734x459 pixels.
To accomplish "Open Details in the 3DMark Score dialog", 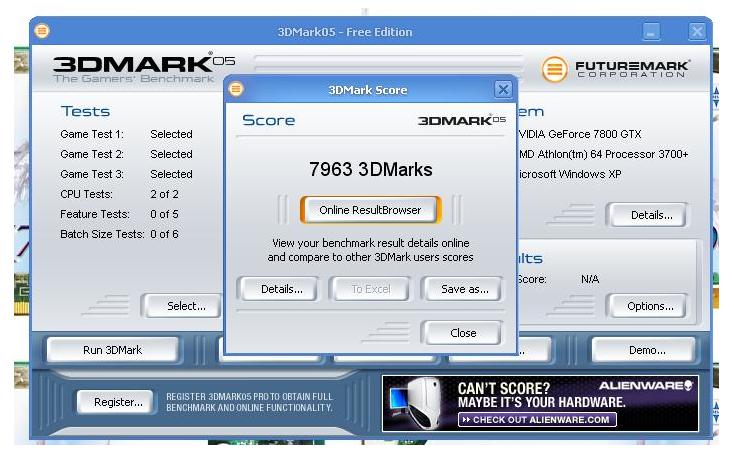I will 281,289.
